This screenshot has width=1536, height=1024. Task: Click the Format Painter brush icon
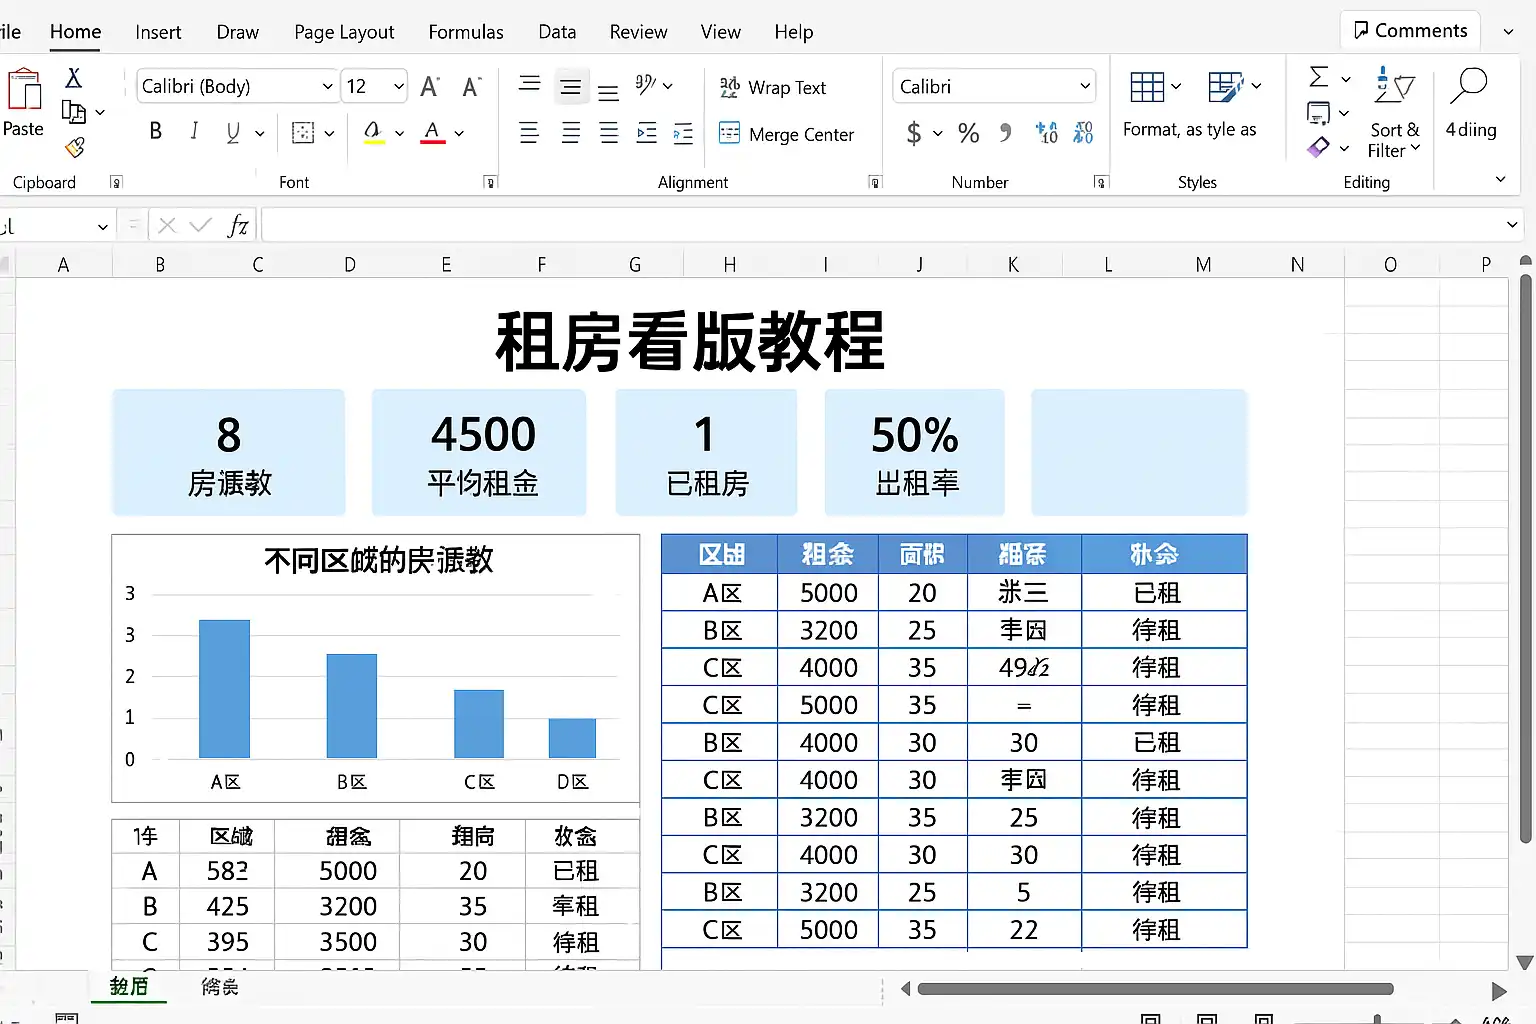(x=74, y=148)
